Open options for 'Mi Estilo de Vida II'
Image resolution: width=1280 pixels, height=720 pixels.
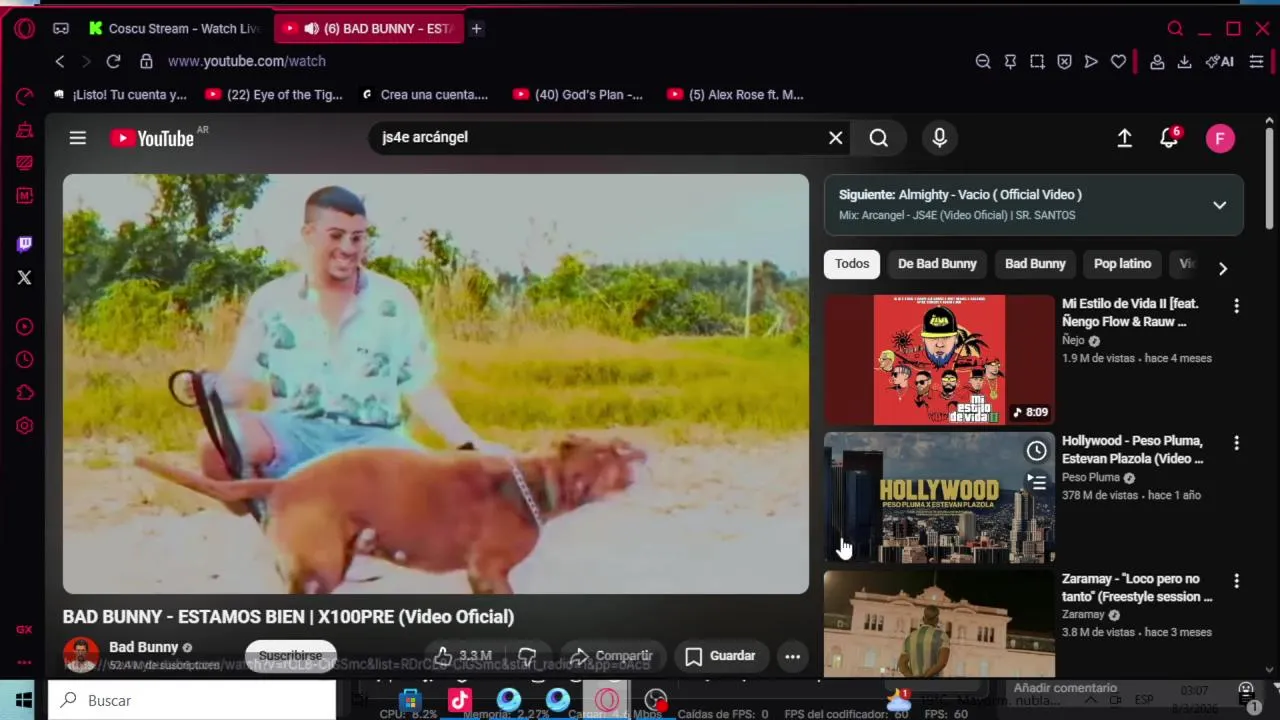tap(1237, 306)
